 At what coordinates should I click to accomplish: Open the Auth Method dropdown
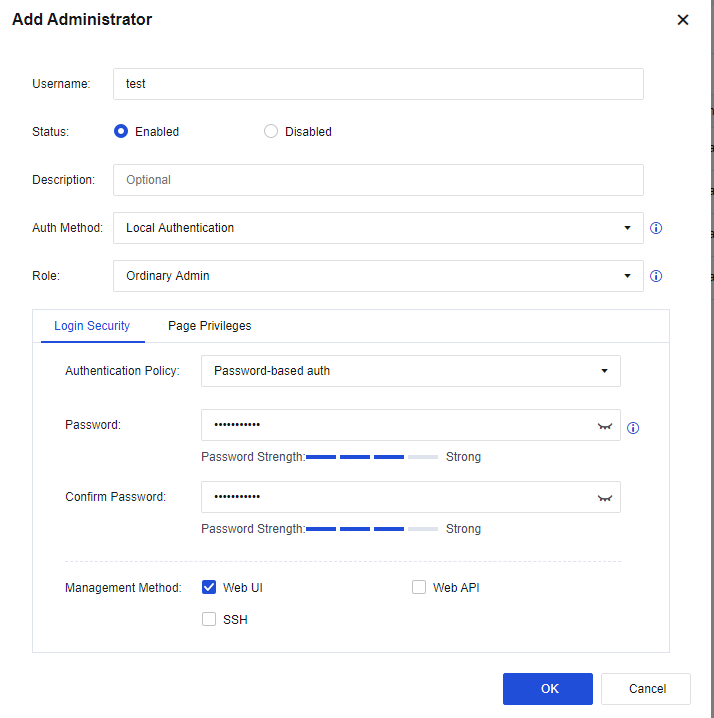[x=378, y=228]
